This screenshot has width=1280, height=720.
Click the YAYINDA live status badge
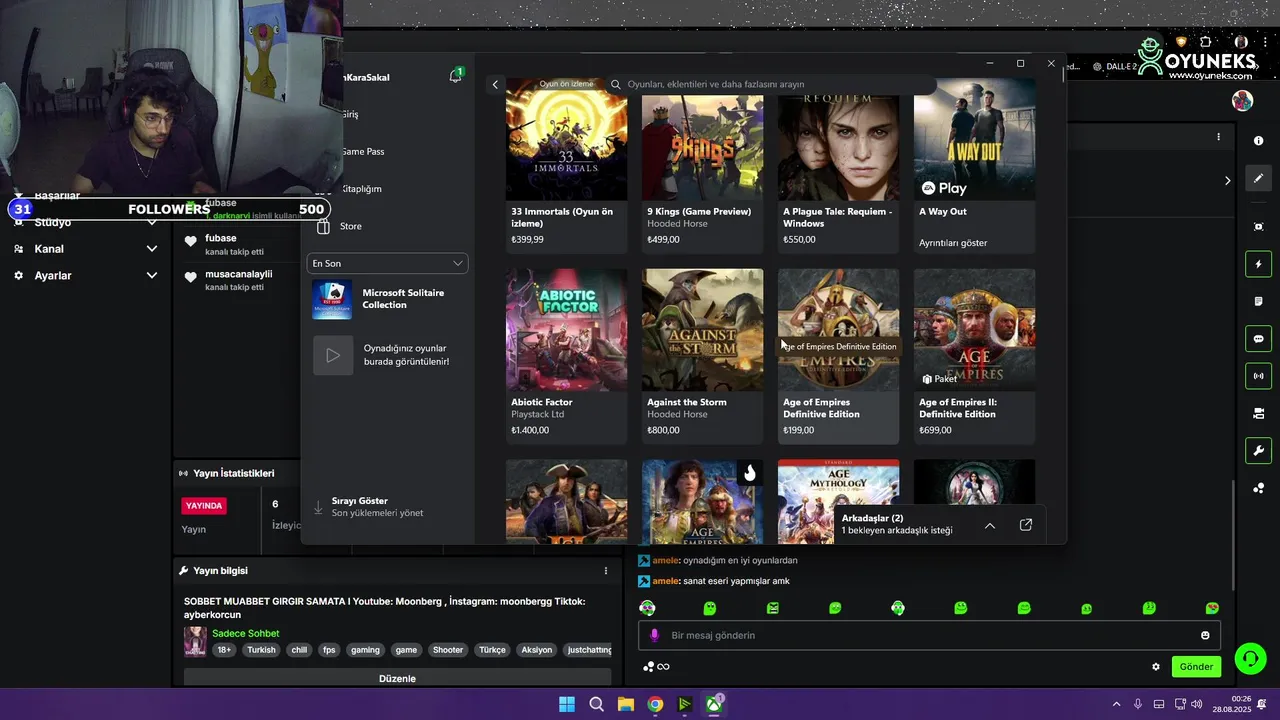[204, 506]
